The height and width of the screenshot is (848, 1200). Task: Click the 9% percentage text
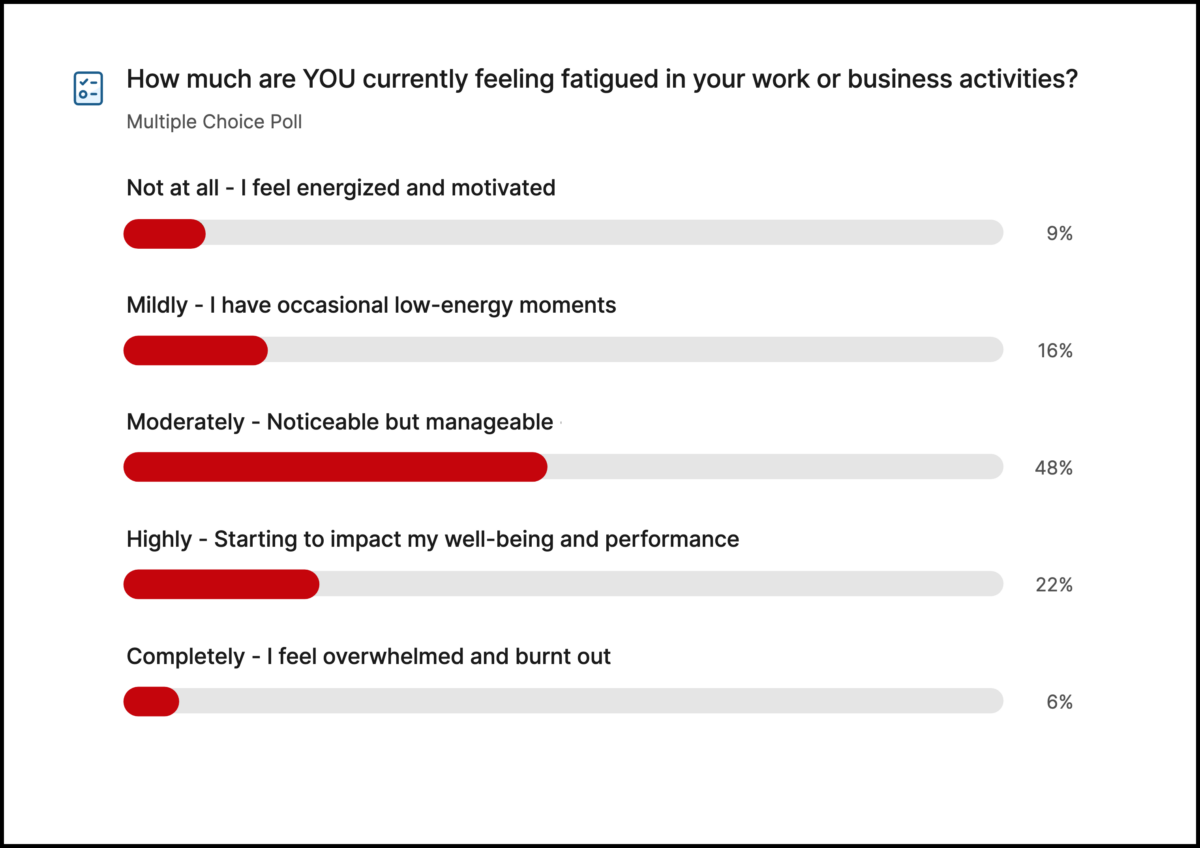point(1058,232)
